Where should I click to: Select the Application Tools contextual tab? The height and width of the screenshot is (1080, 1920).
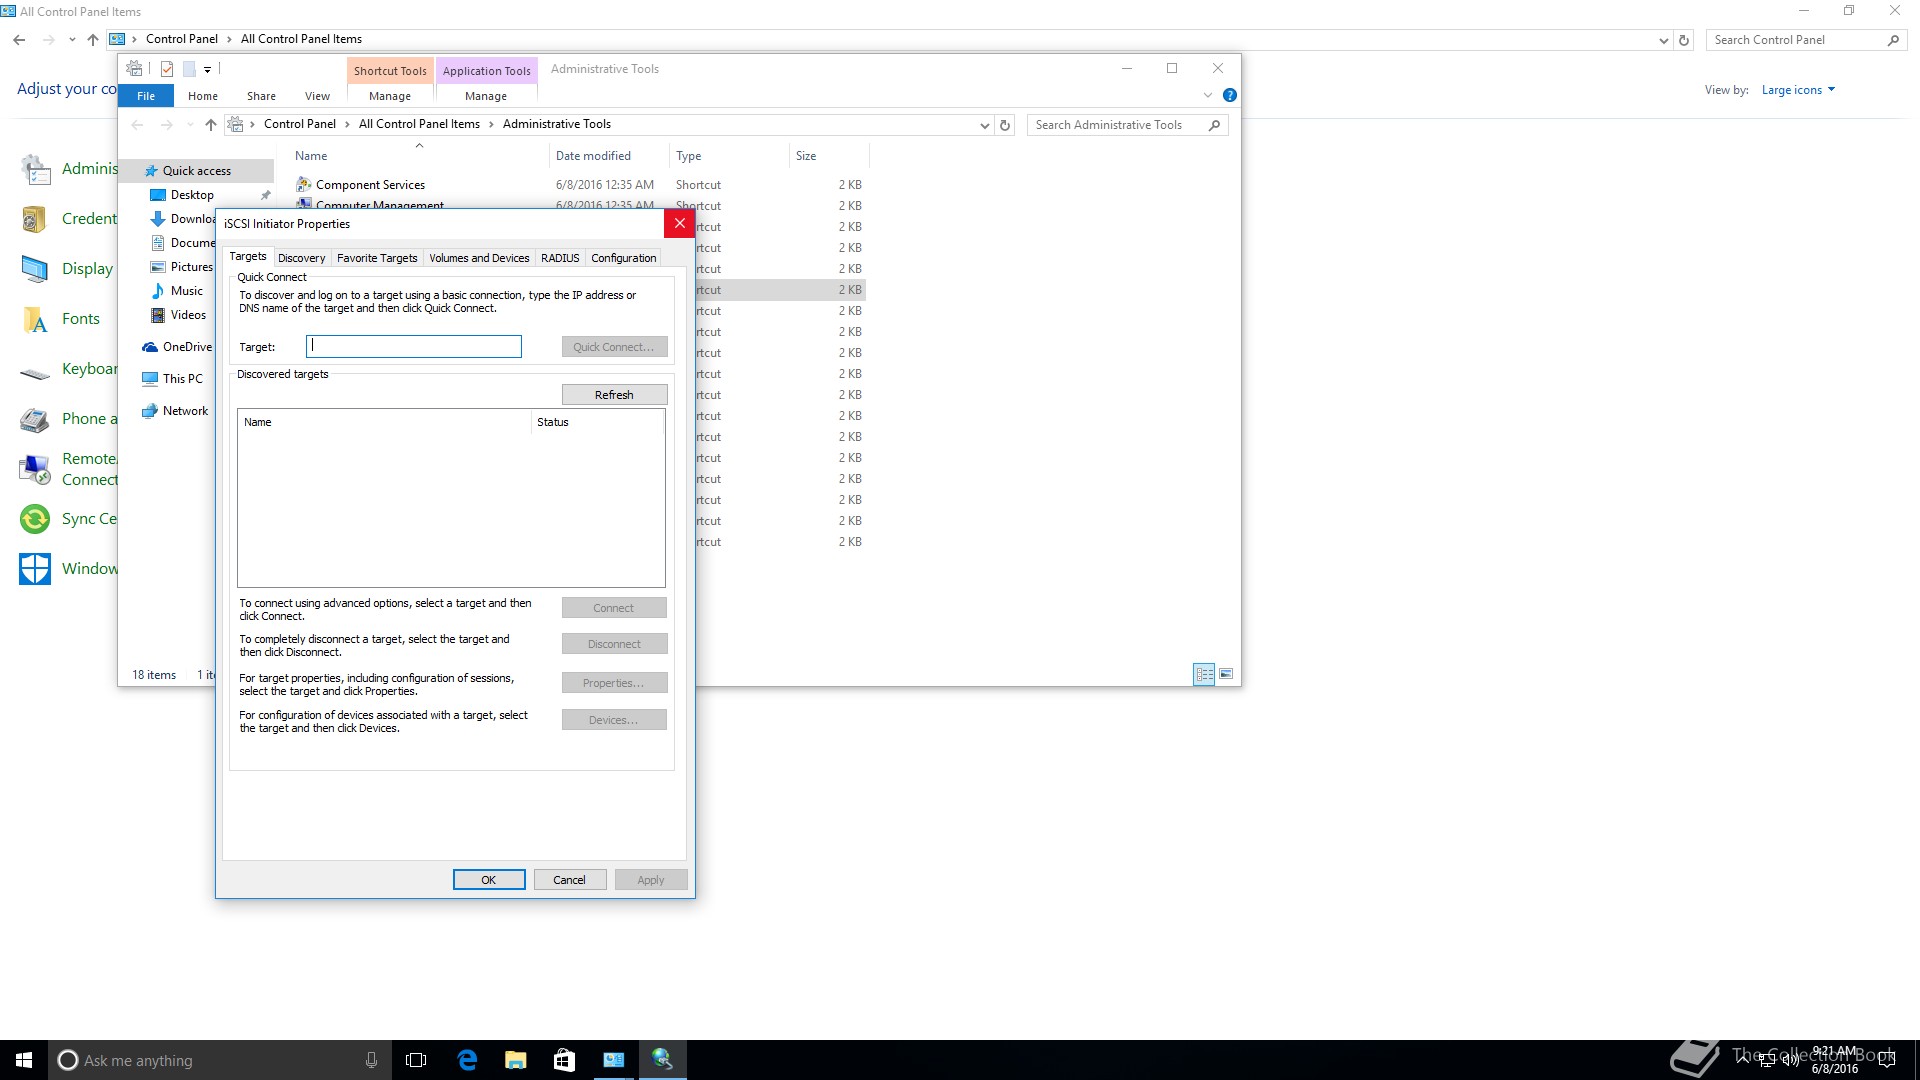(x=487, y=70)
